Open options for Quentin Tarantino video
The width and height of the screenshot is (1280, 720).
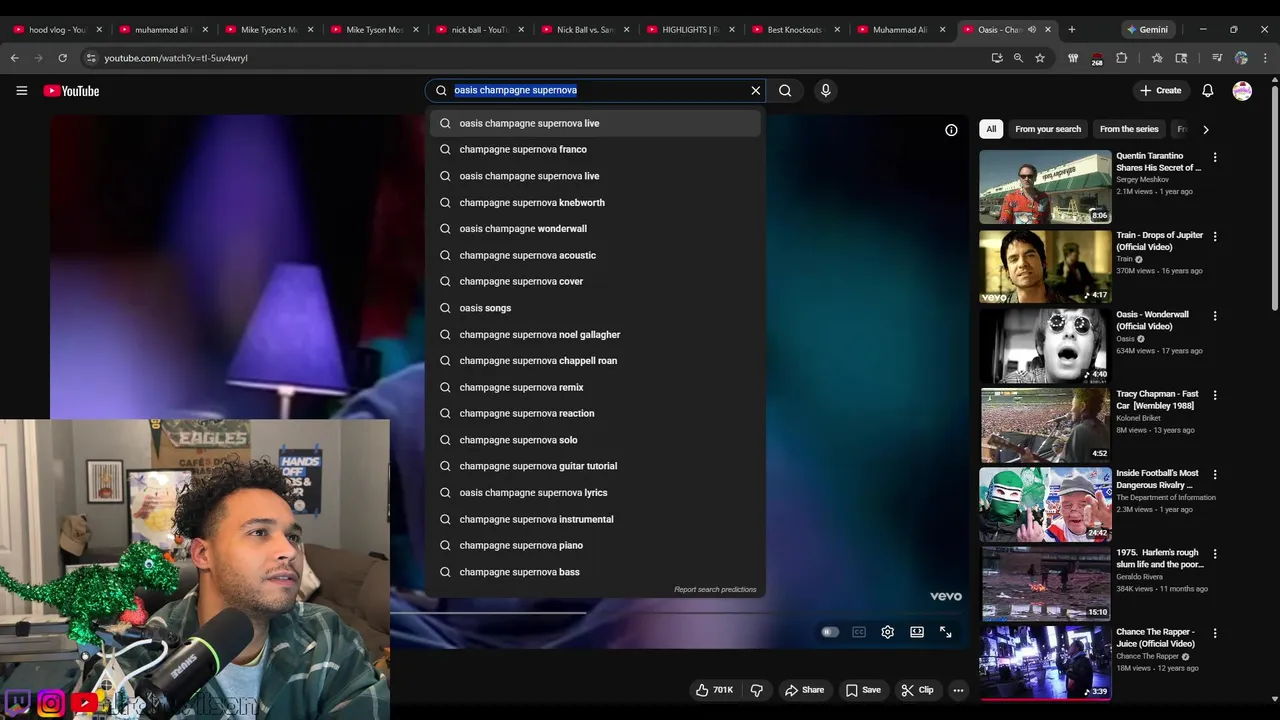1215,158
